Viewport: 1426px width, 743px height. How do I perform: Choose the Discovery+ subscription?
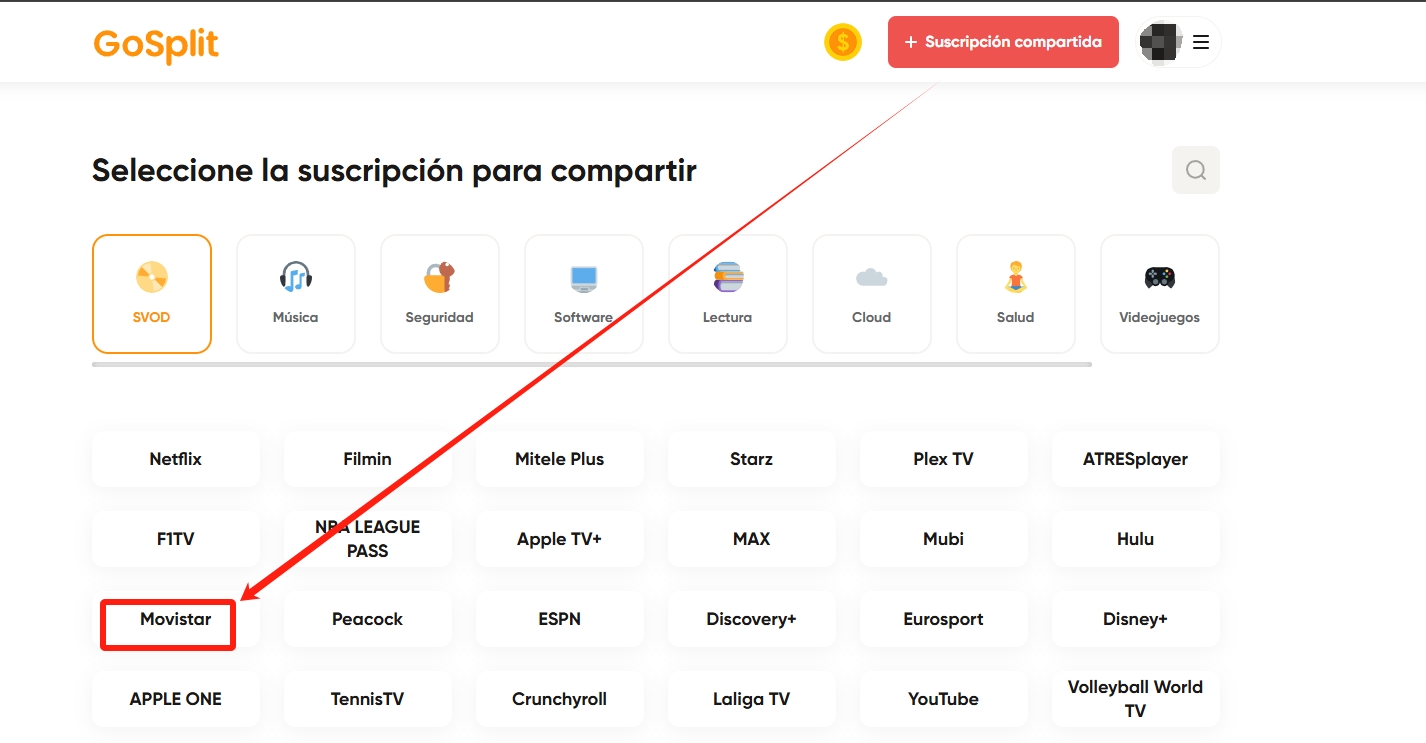tap(752, 619)
